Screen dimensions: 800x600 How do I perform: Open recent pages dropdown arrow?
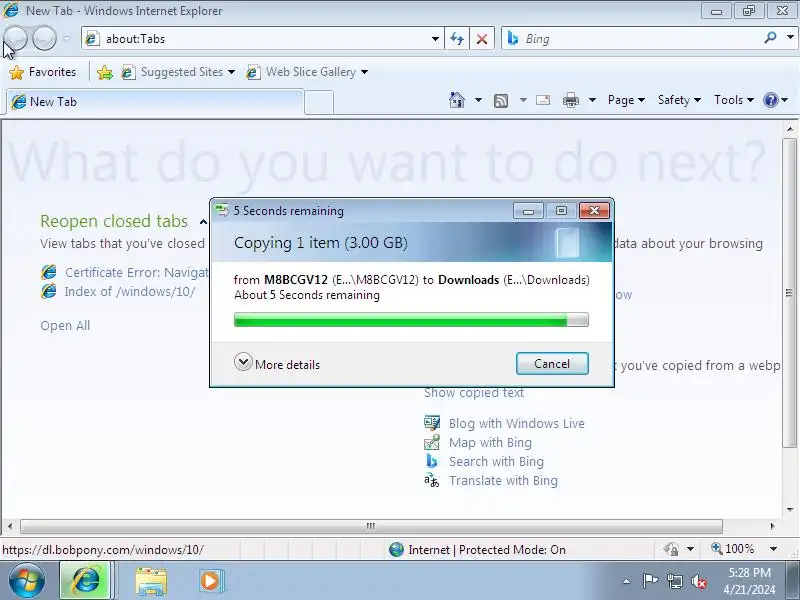tap(66, 38)
